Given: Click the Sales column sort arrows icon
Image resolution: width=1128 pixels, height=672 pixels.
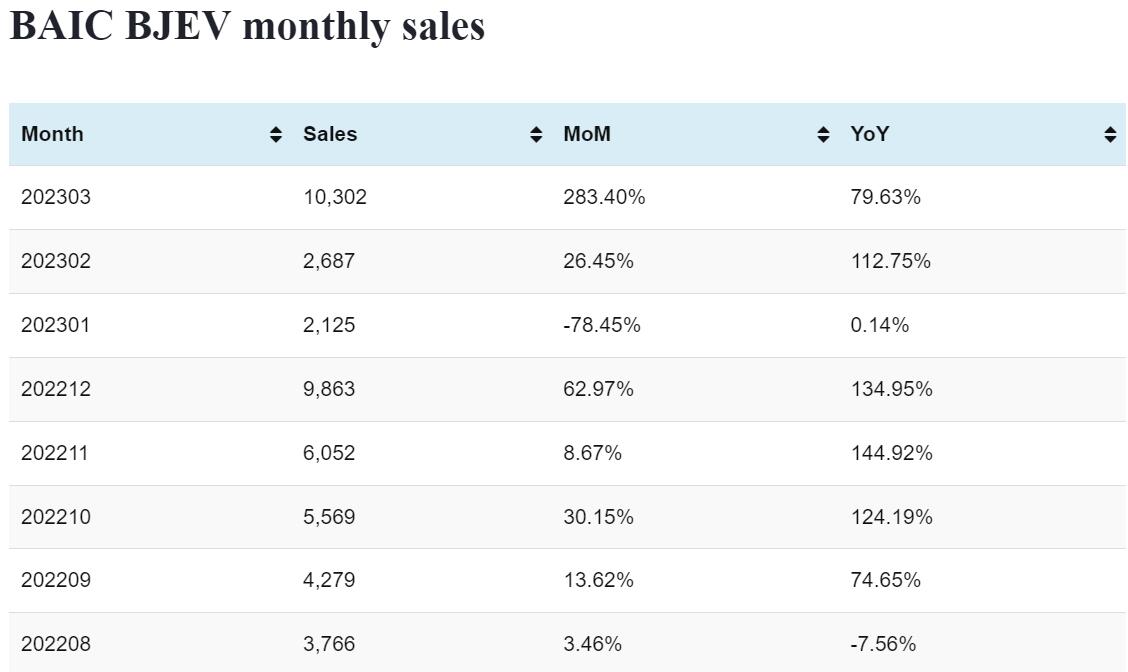Looking at the screenshot, I should coord(536,135).
